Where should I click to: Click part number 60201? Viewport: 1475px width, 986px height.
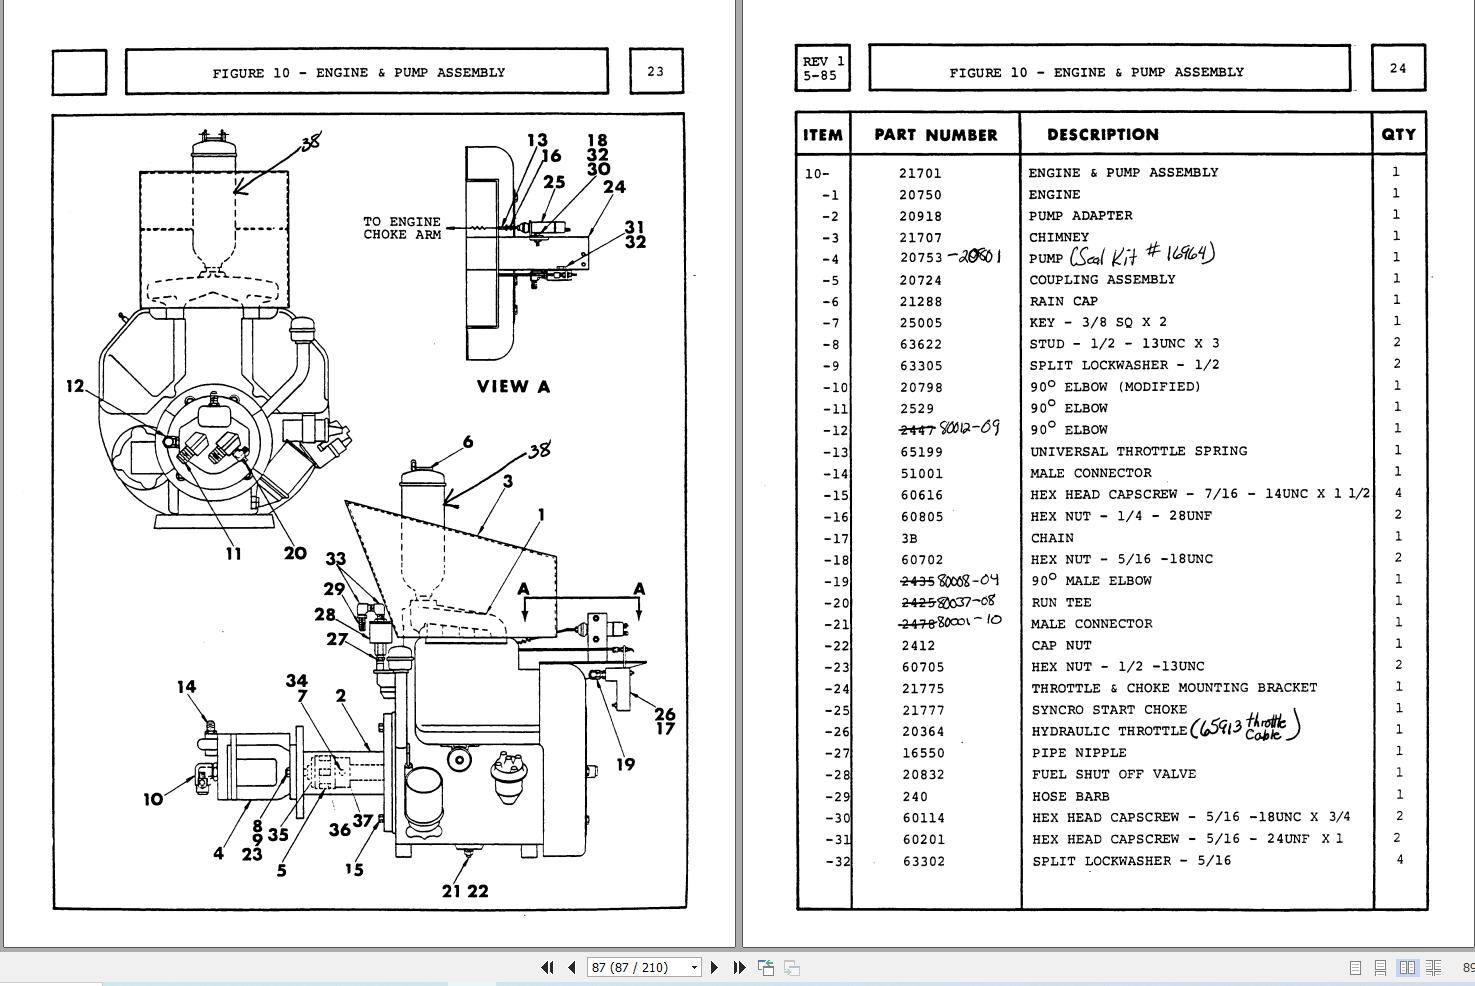pos(922,840)
